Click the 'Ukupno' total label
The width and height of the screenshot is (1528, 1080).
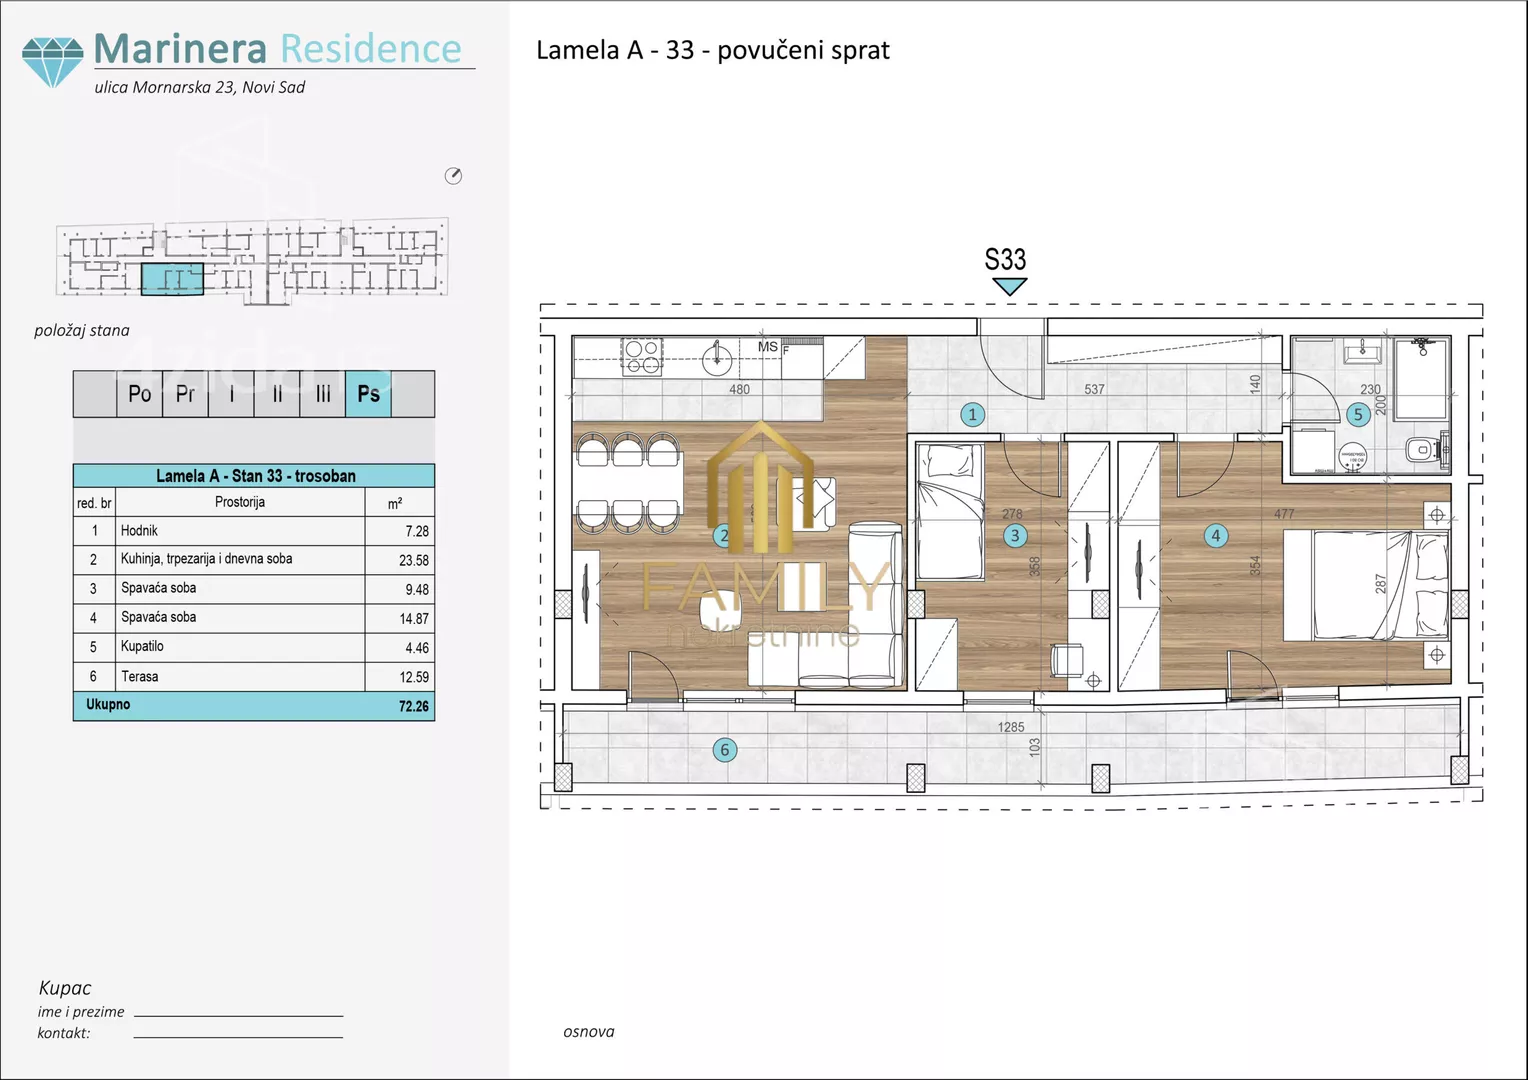[108, 704]
